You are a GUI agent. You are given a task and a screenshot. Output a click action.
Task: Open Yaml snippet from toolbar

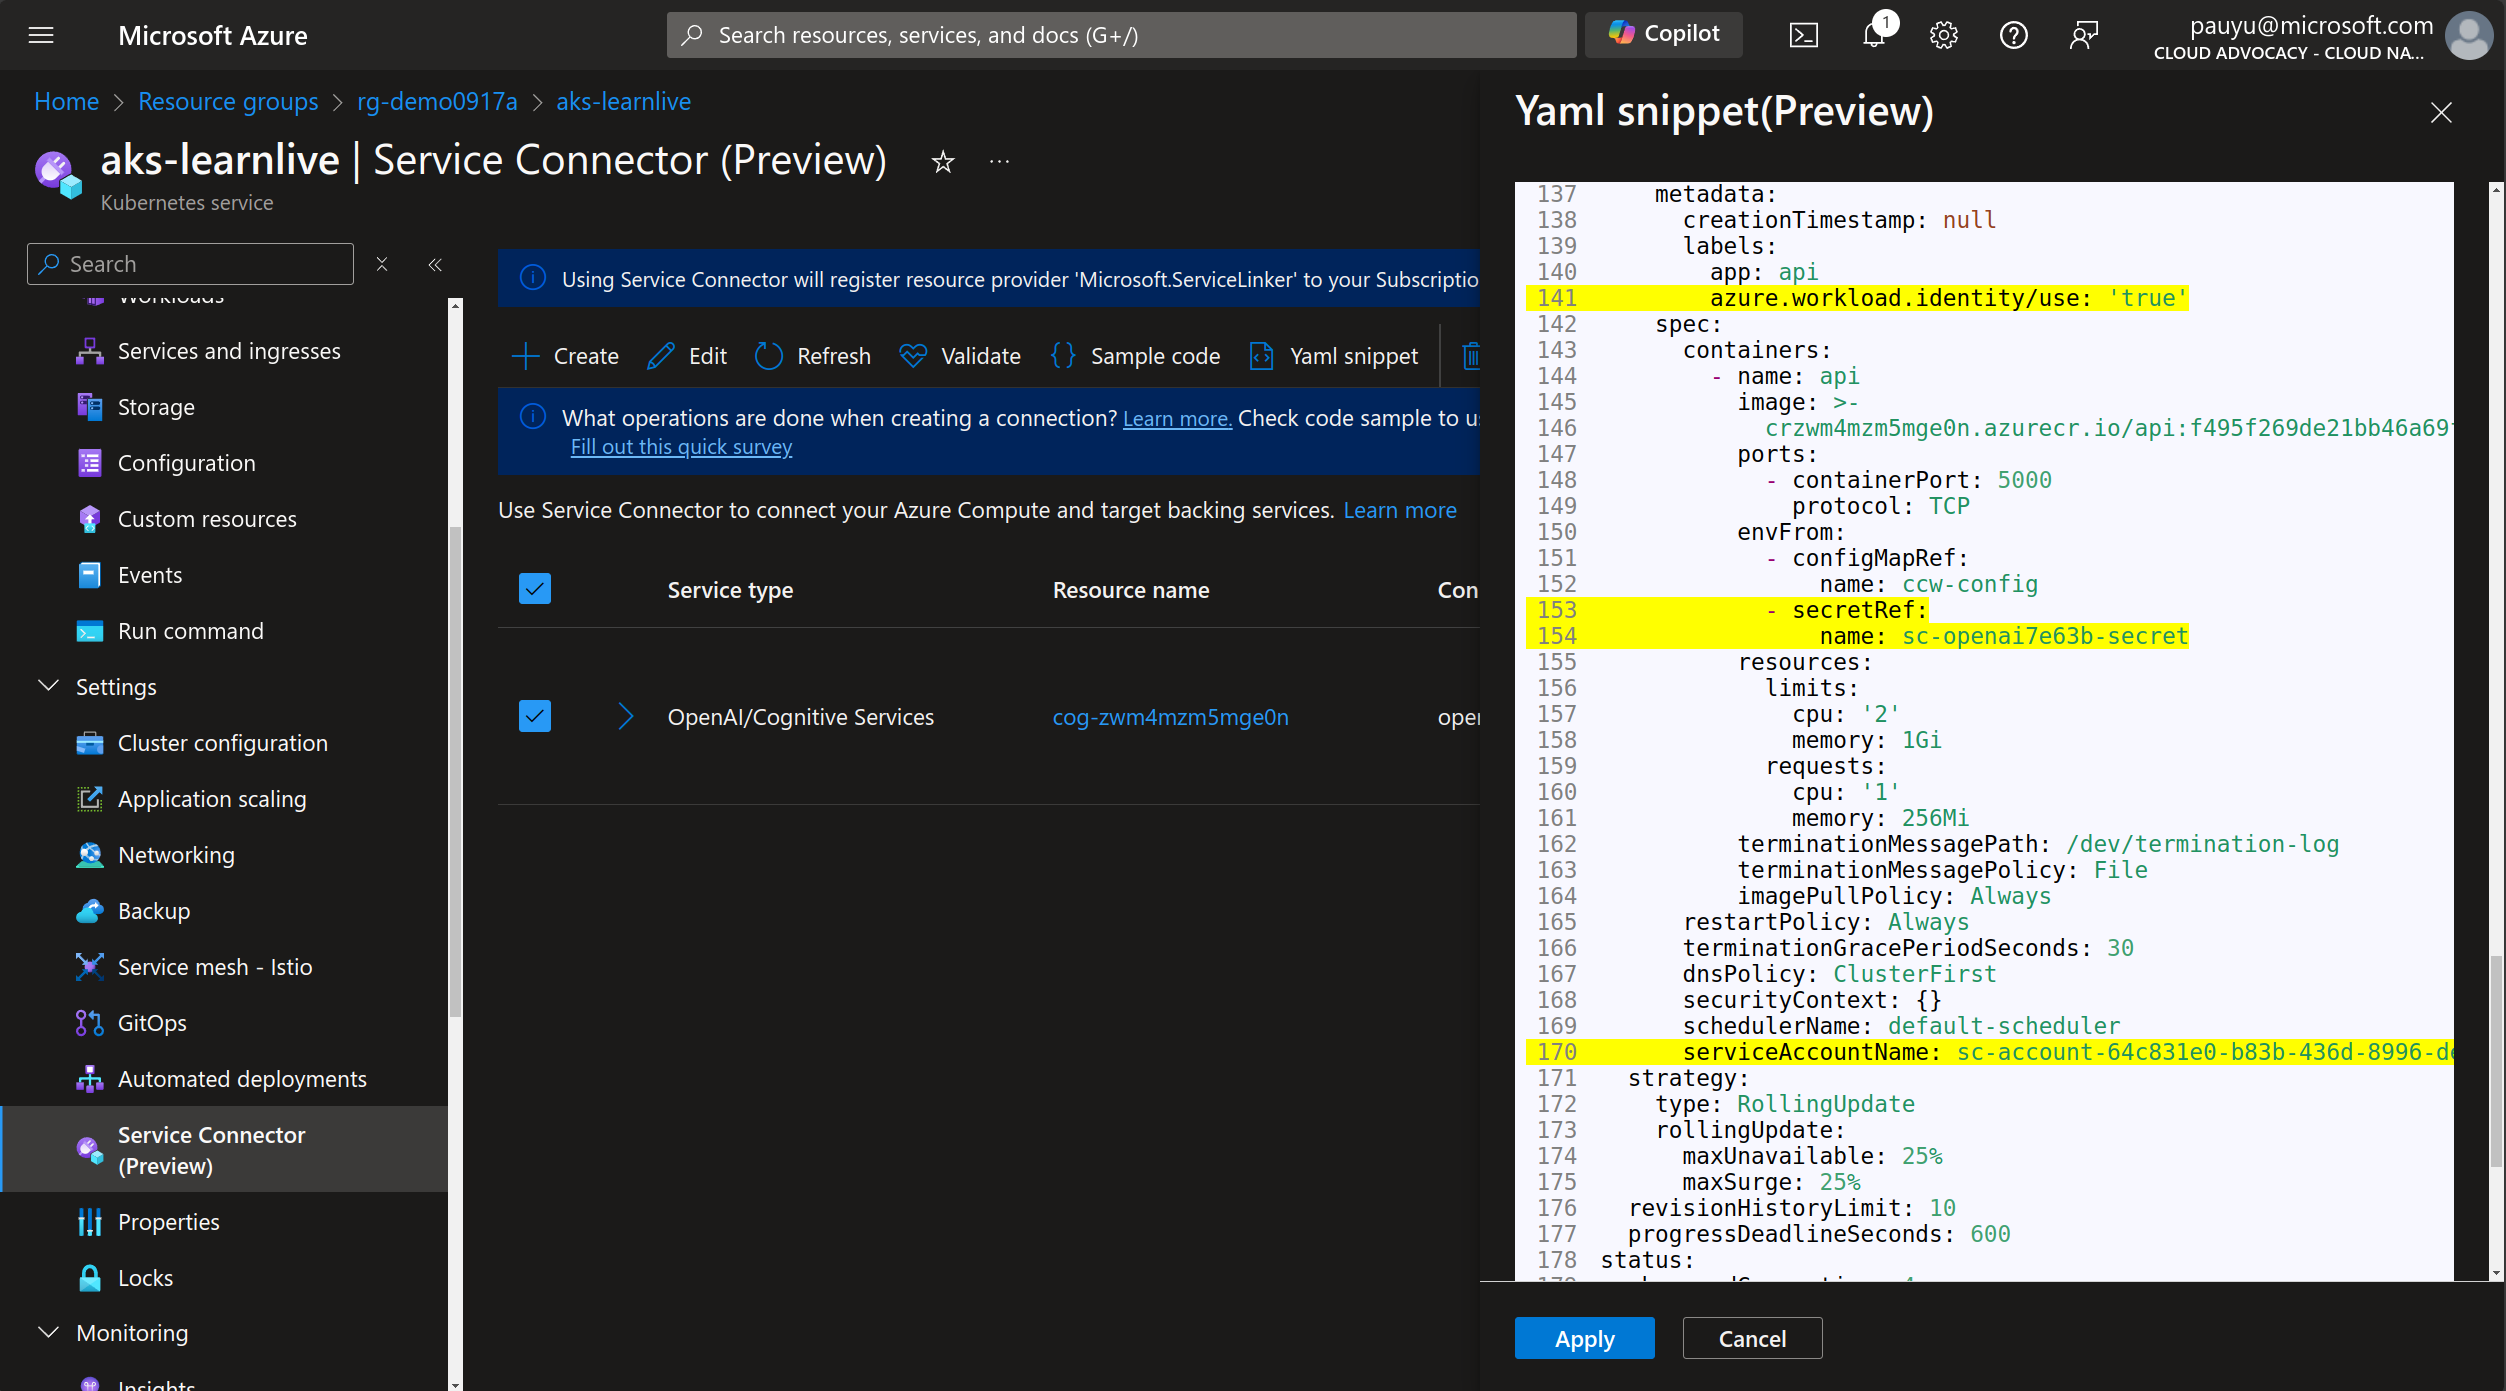pyautogui.click(x=1334, y=356)
